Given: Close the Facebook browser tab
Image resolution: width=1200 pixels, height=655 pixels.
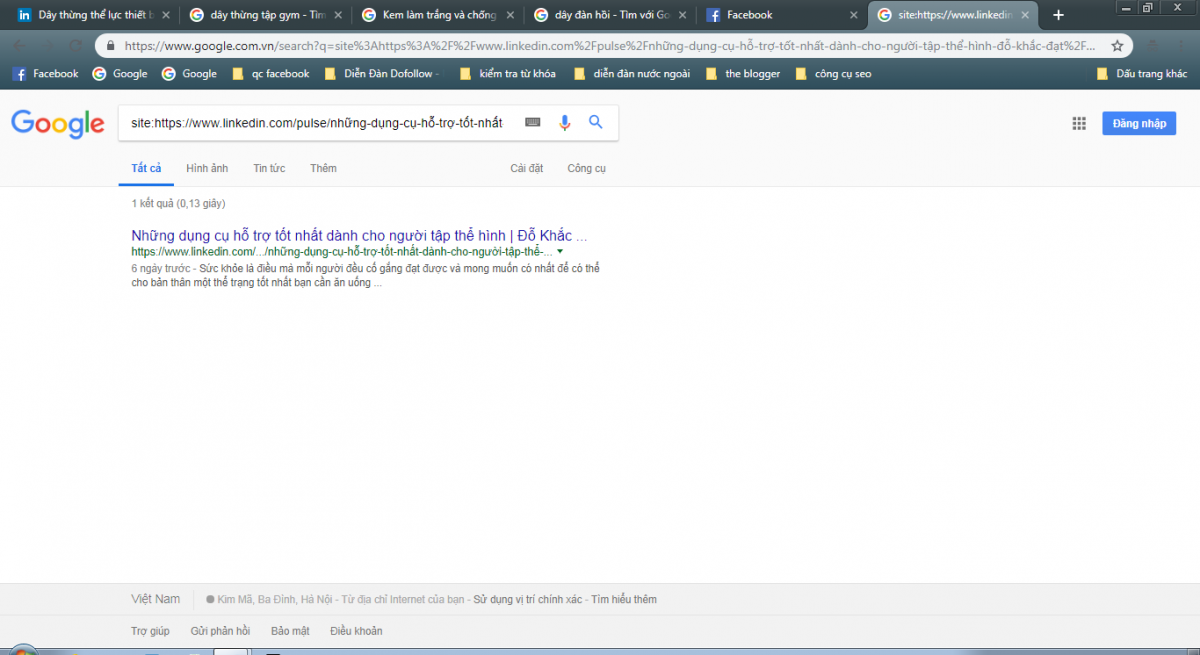Looking at the screenshot, I should click(x=853, y=15).
